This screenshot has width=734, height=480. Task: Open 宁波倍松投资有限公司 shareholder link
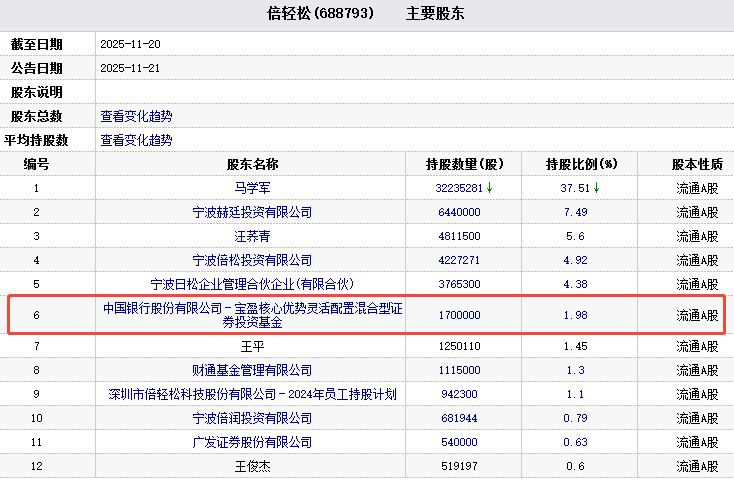tap(252, 260)
